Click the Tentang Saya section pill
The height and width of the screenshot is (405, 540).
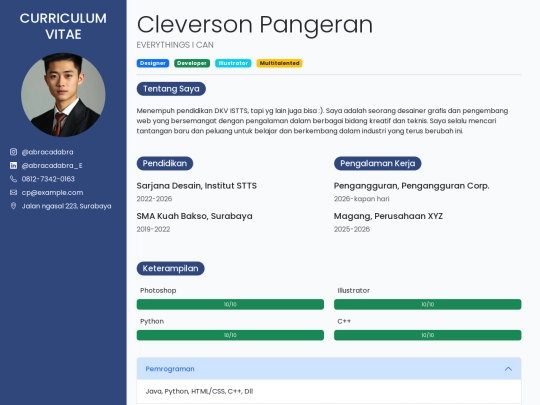click(171, 89)
